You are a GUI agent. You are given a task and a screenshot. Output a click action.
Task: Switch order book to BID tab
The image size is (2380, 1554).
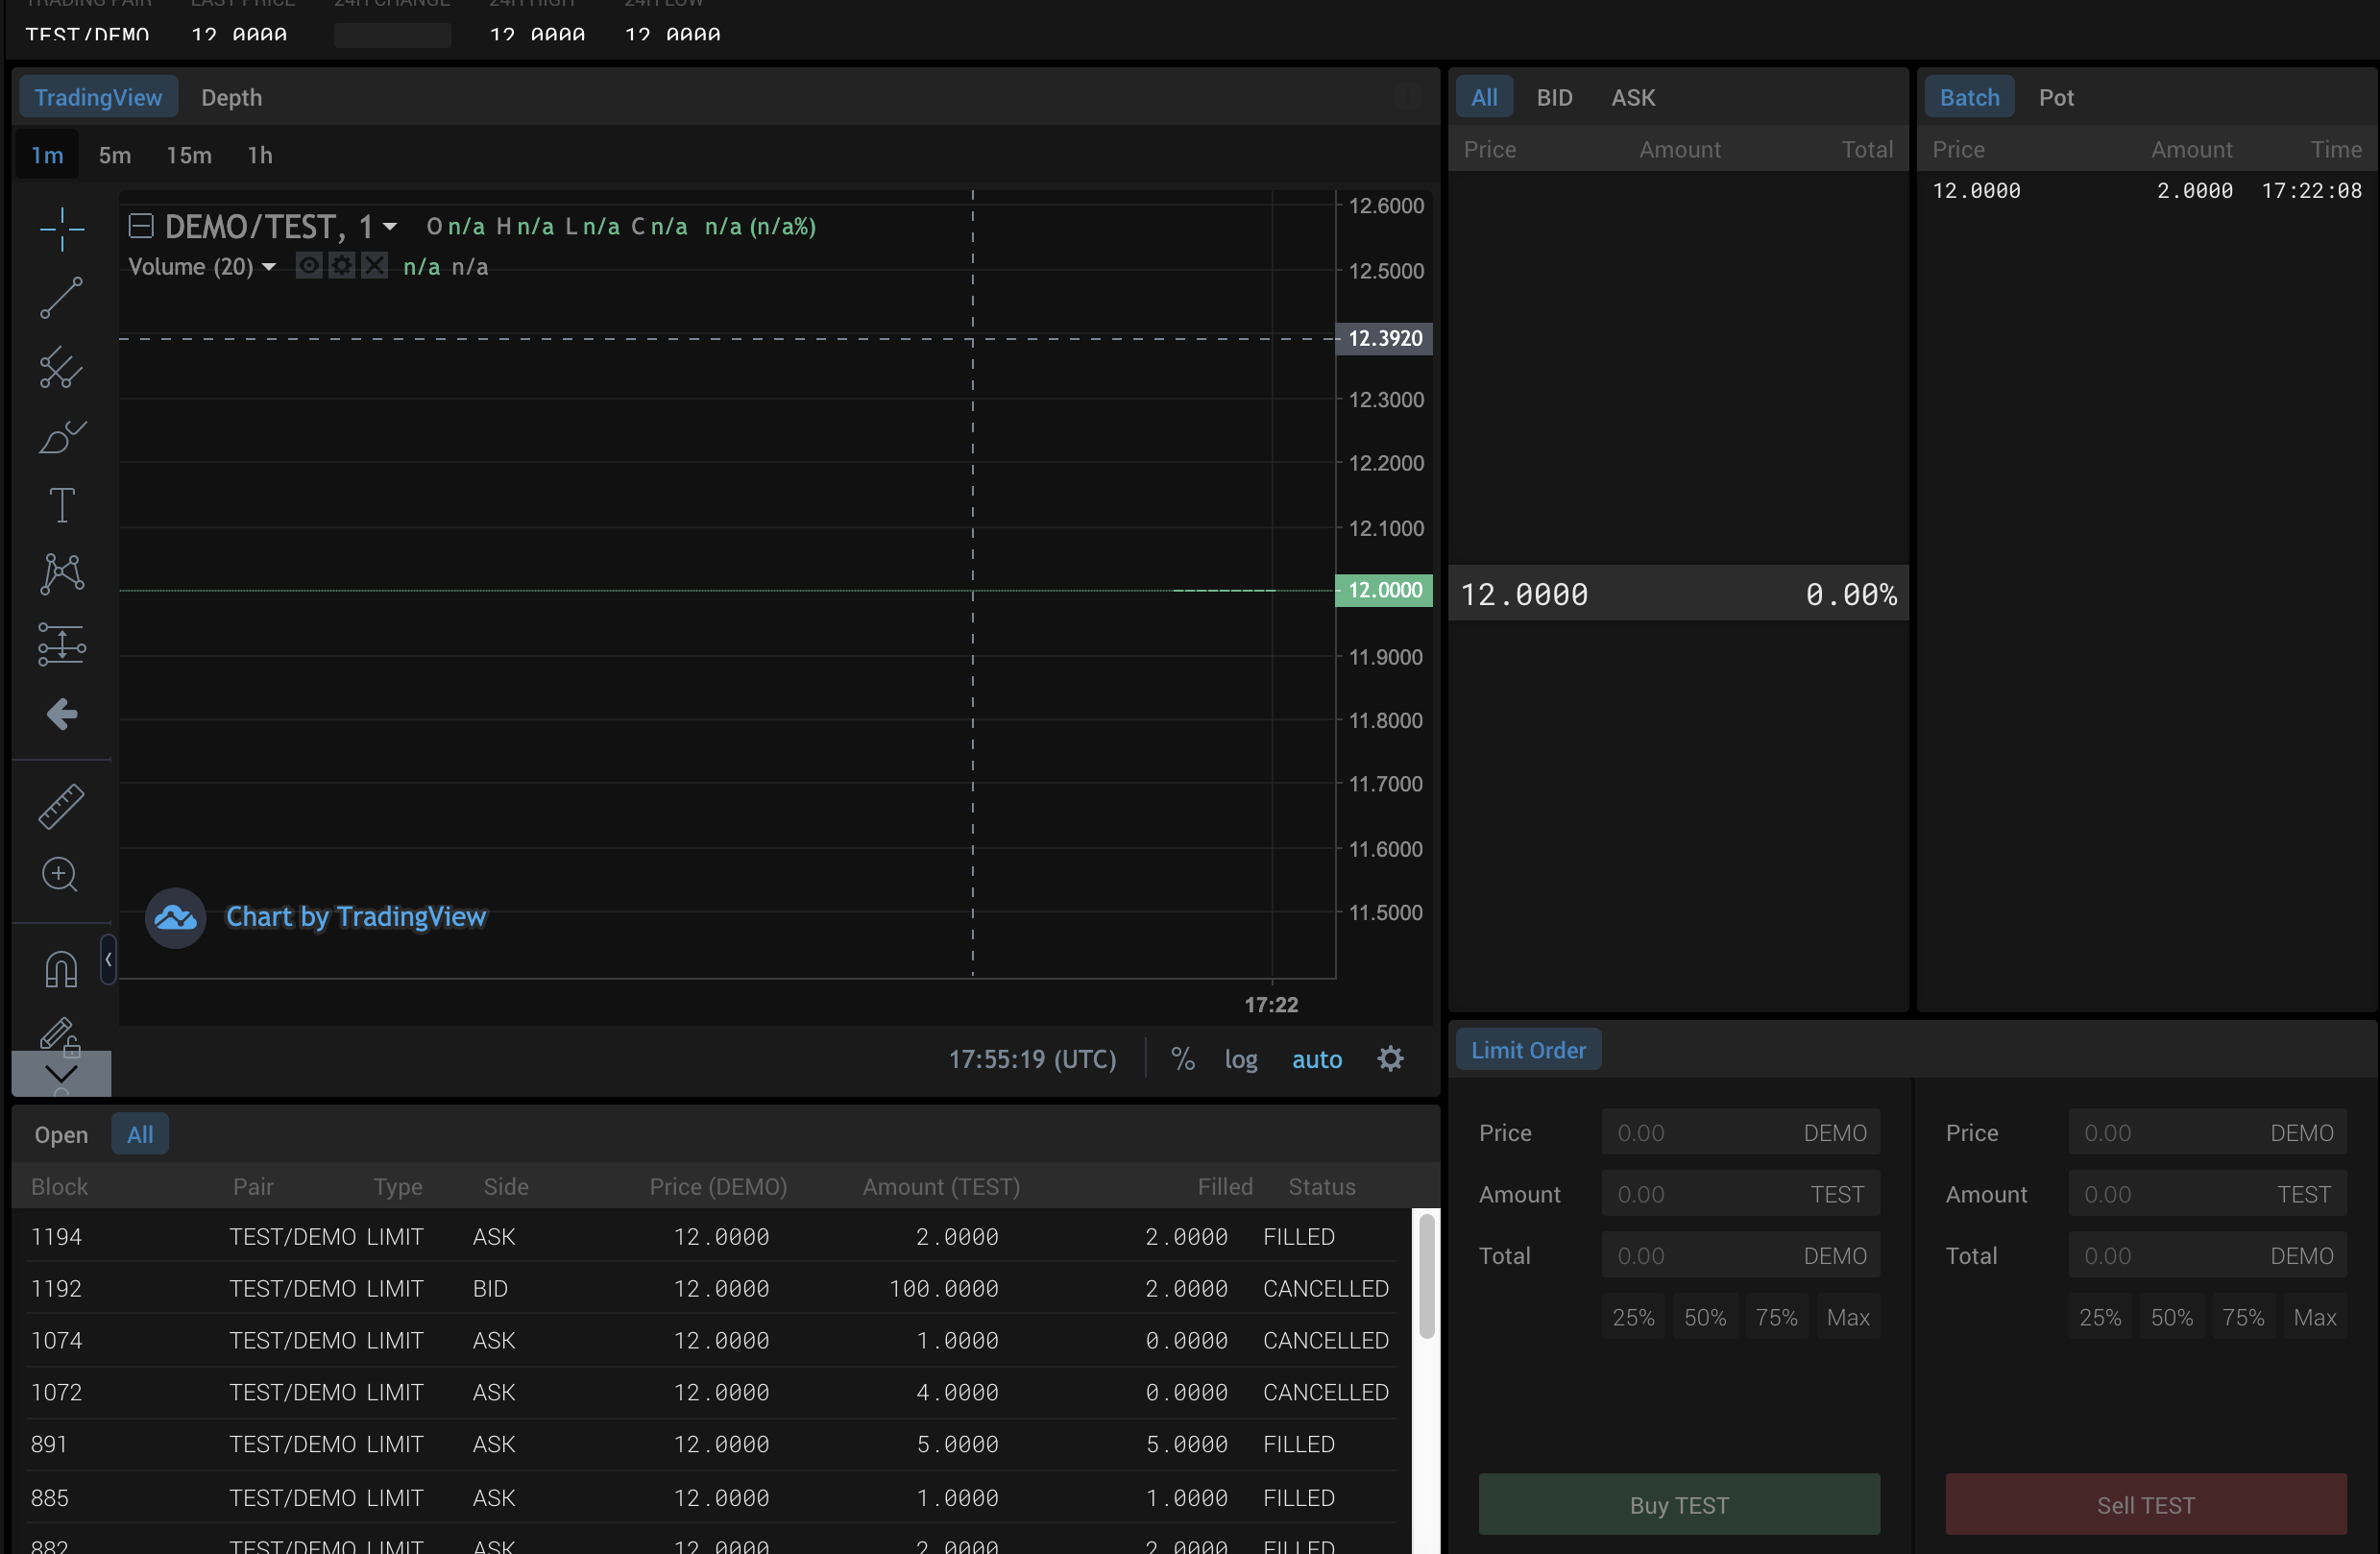(1553, 97)
